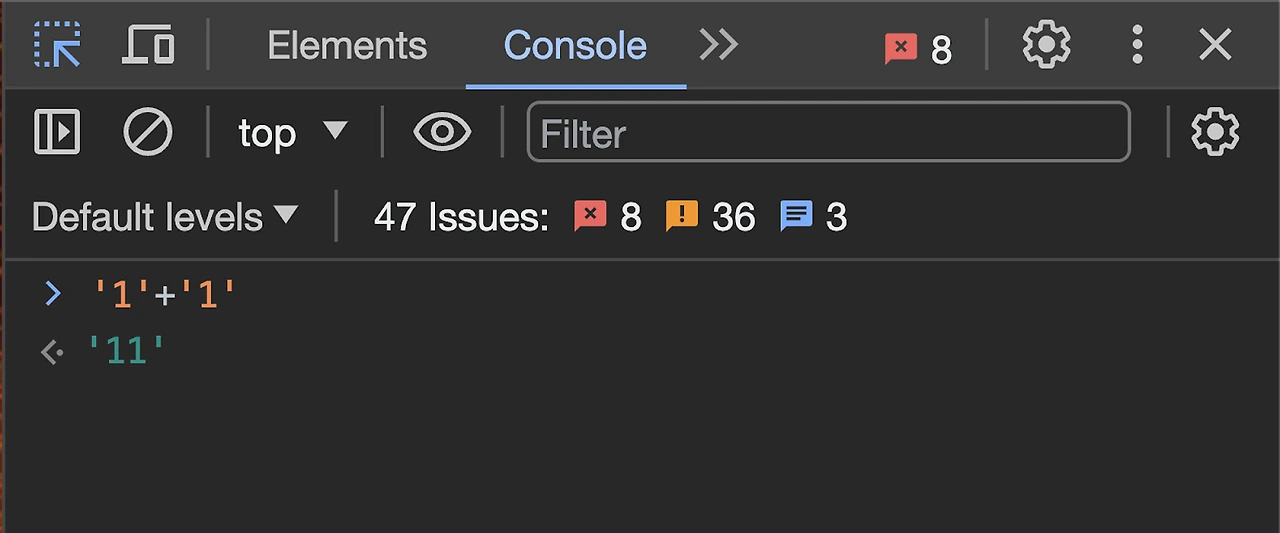Toggle the console sidebar panel
Viewport: 1280px width, 533px height.
point(57,132)
